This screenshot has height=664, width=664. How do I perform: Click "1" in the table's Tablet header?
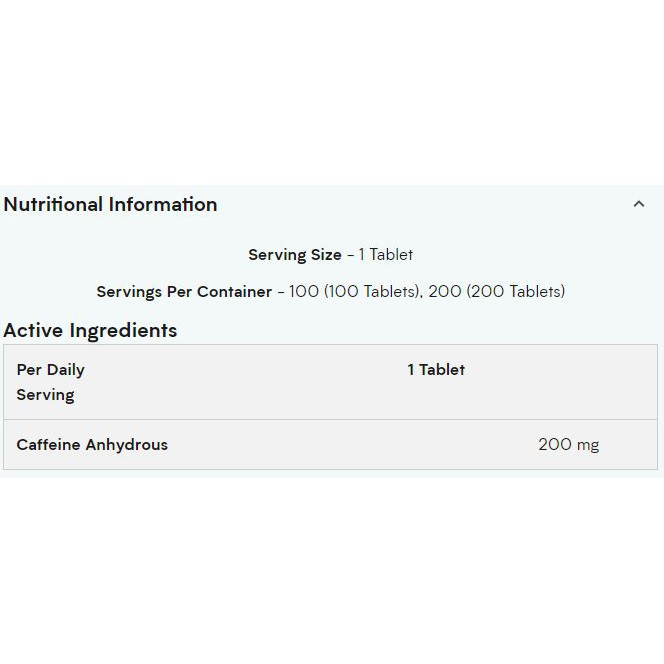coord(411,370)
